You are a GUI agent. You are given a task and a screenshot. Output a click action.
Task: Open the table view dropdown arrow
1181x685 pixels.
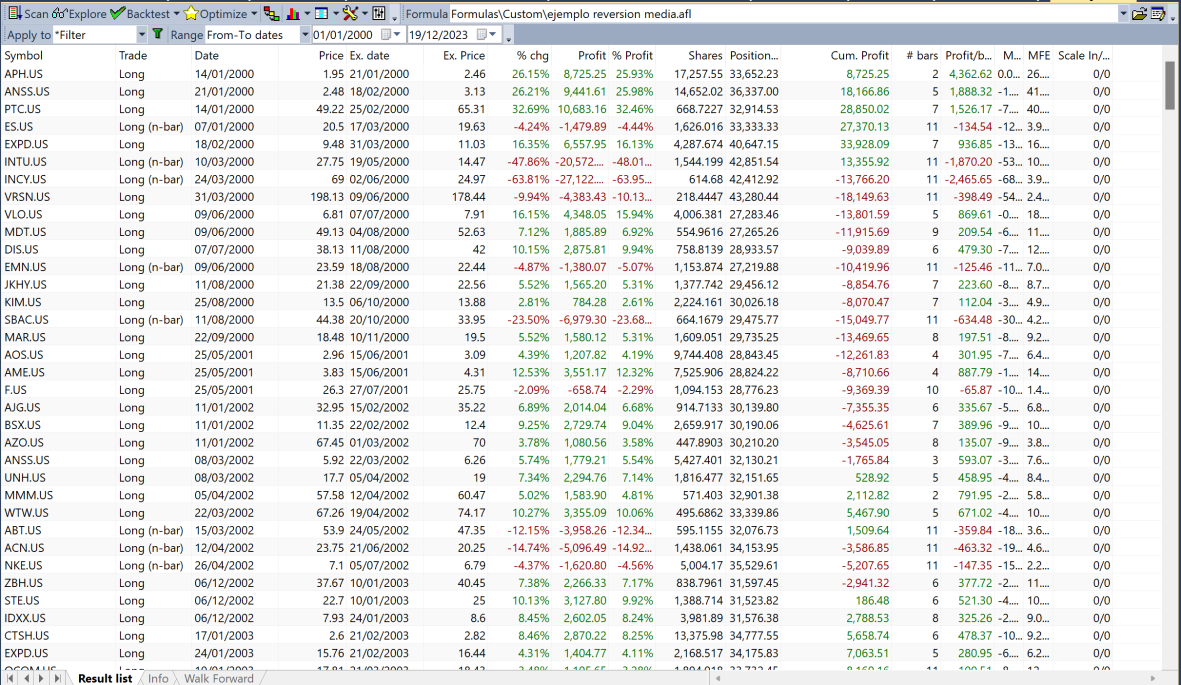[x=336, y=14]
